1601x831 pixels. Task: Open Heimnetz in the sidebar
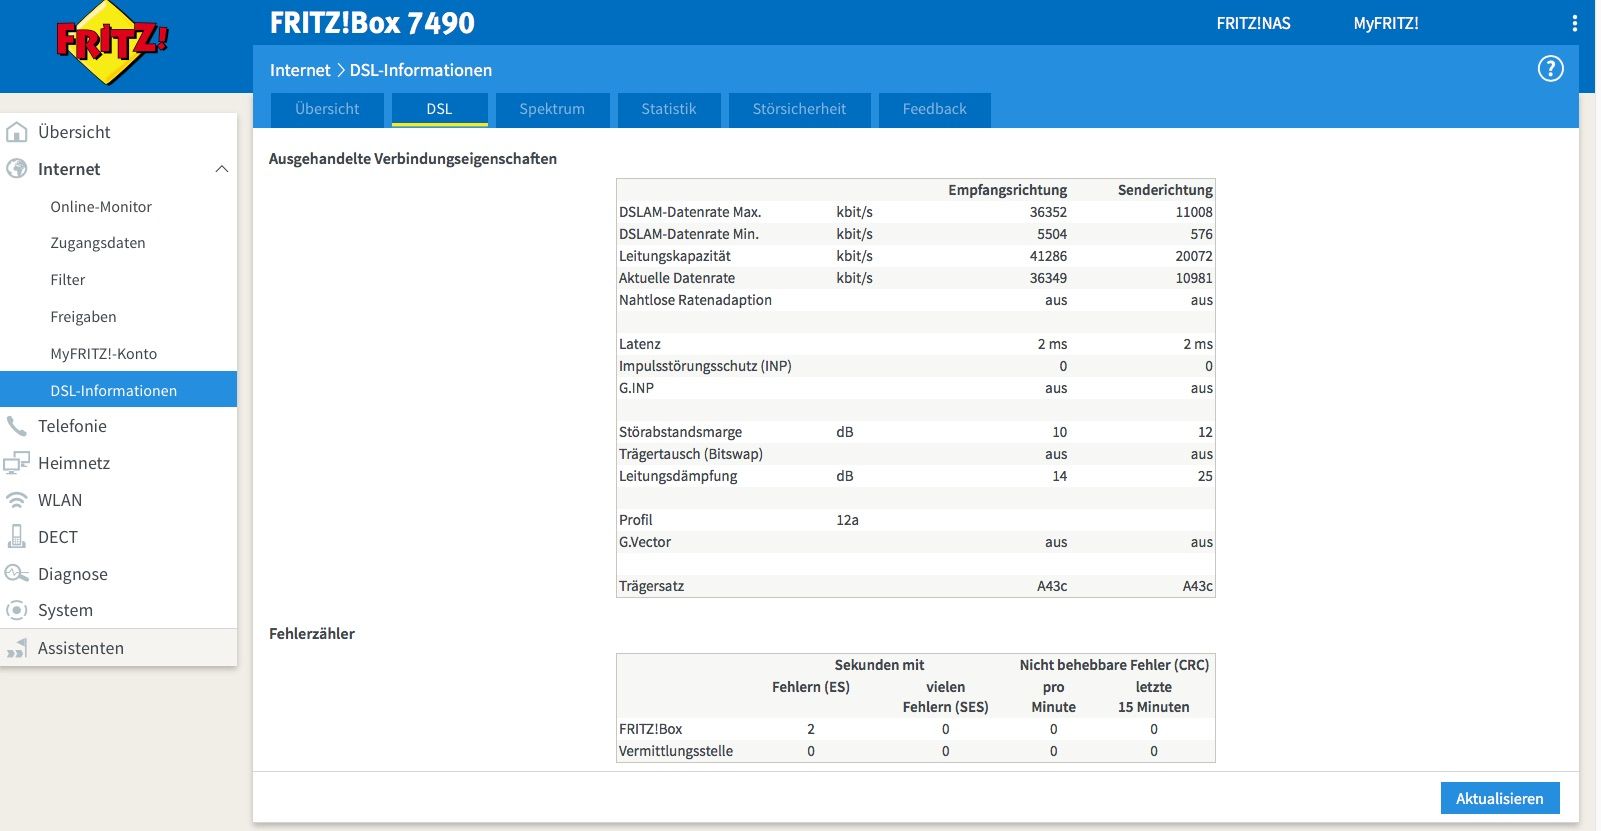pyautogui.click(x=74, y=463)
